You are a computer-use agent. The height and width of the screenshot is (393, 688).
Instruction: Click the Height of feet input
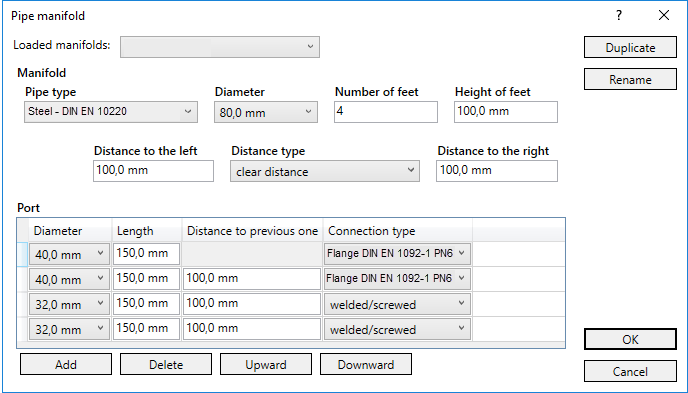(506, 112)
